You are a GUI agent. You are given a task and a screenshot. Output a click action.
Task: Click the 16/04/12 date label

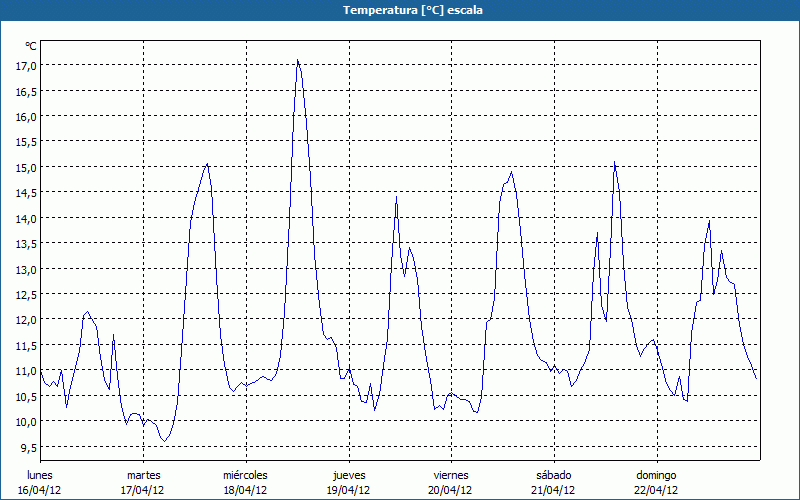click(x=40, y=490)
